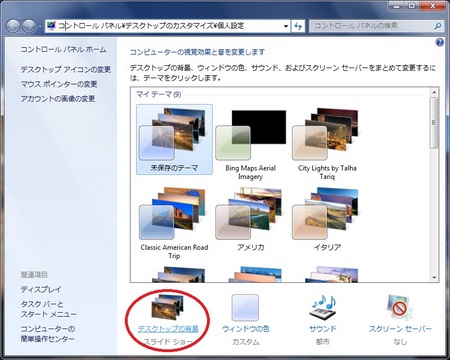
Task: Open the デスクトップの背景 link
Action: [168, 329]
